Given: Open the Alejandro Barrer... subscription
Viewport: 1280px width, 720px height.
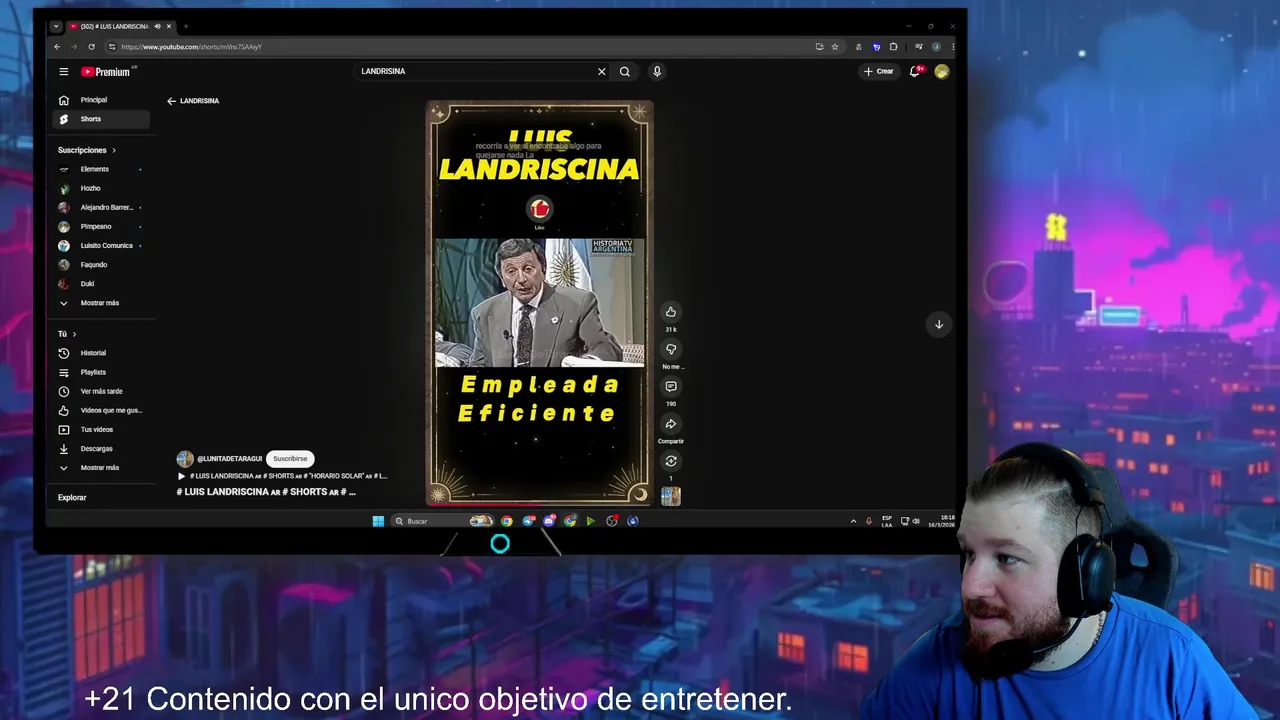Looking at the screenshot, I should click(101, 207).
